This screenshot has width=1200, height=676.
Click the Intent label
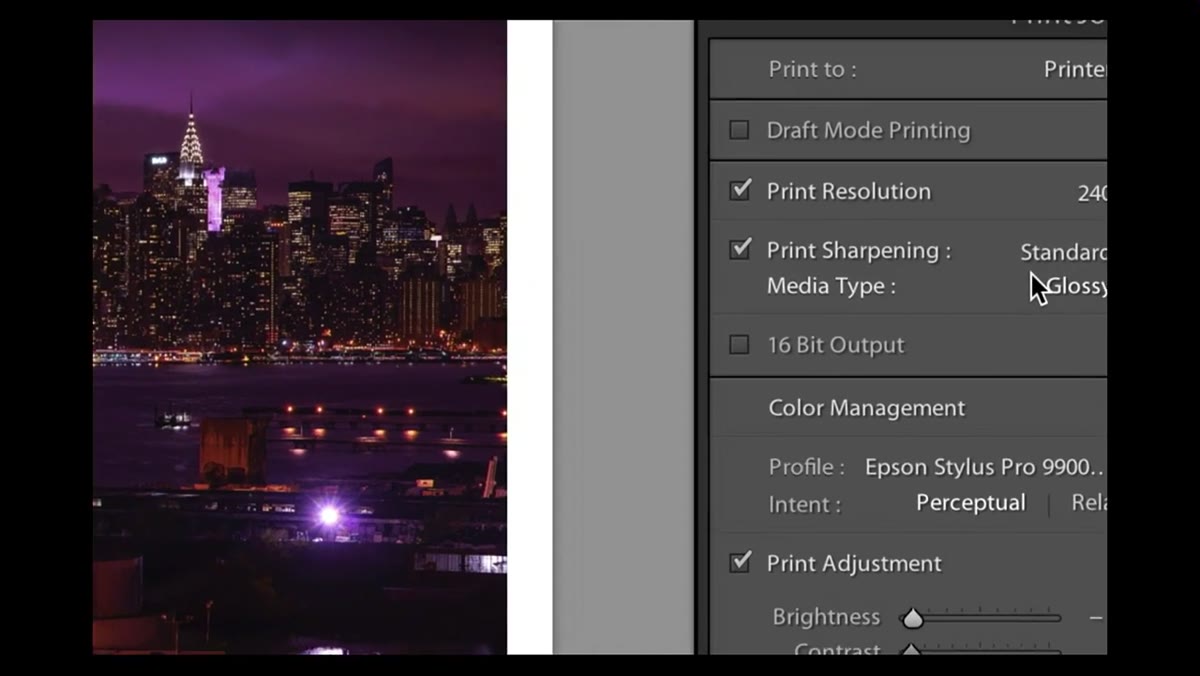pos(805,504)
